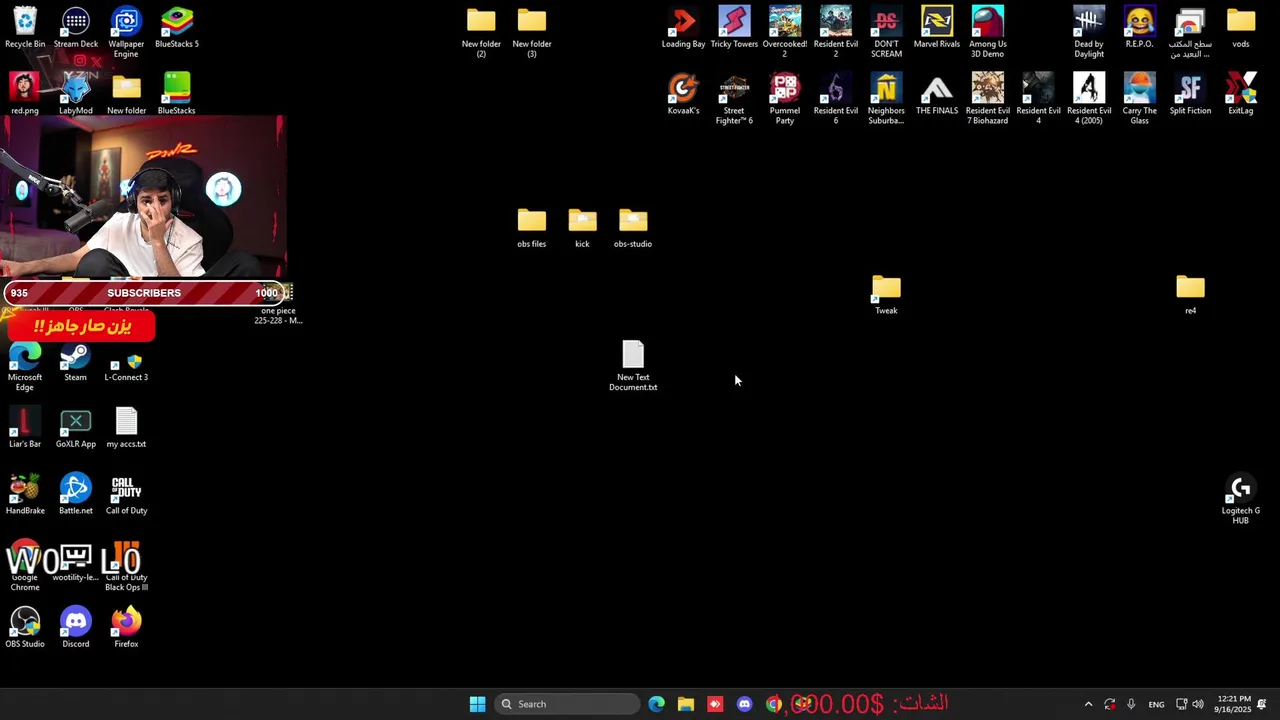The image size is (1280, 720).
Task: Select the New folder (2) folder
Action: point(481,32)
